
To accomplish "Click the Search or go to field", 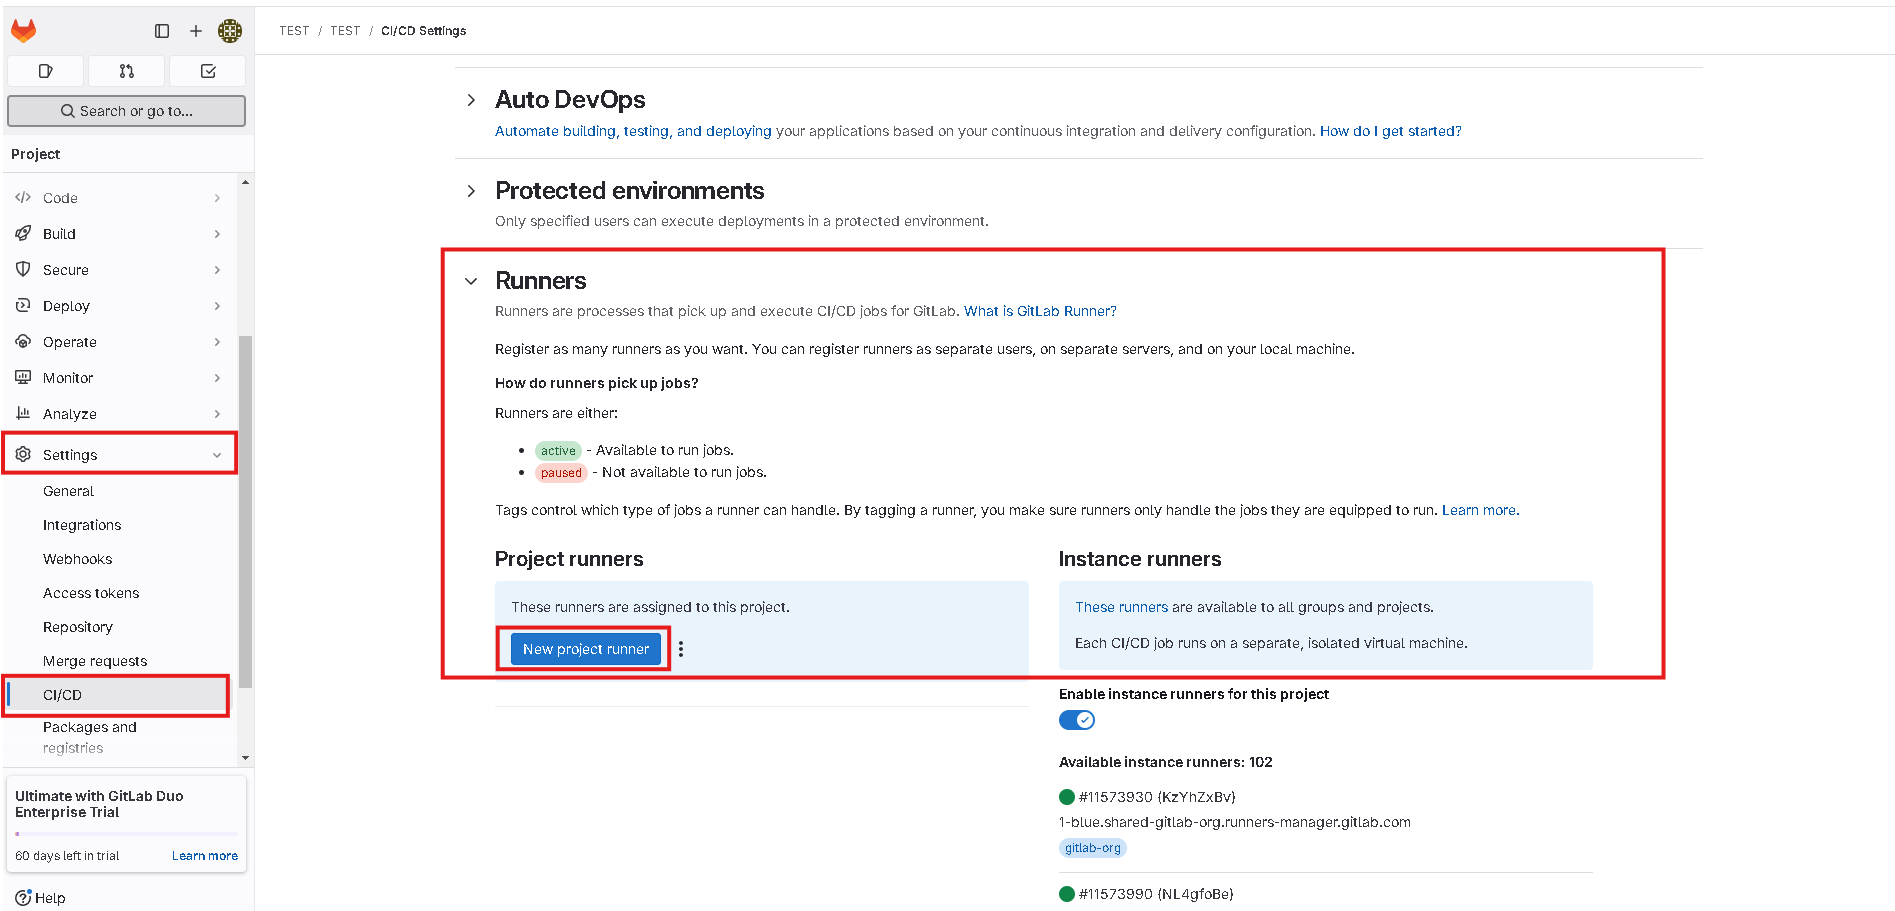I will [126, 111].
